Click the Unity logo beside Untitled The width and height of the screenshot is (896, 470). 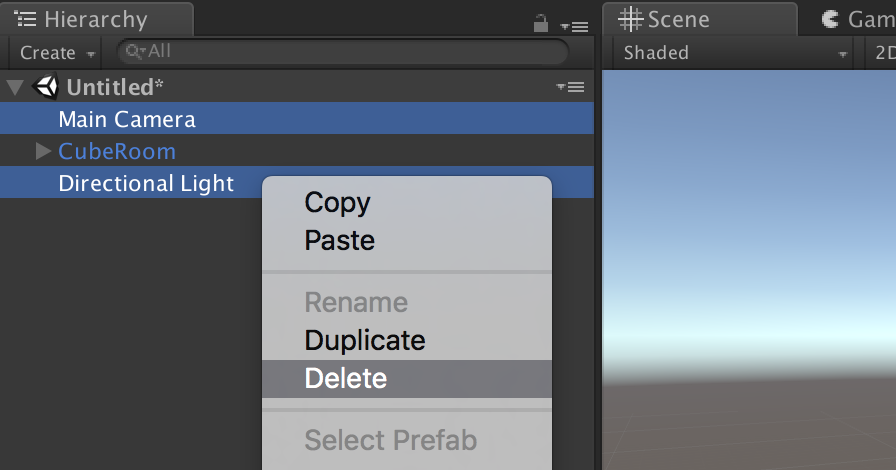click(45, 87)
